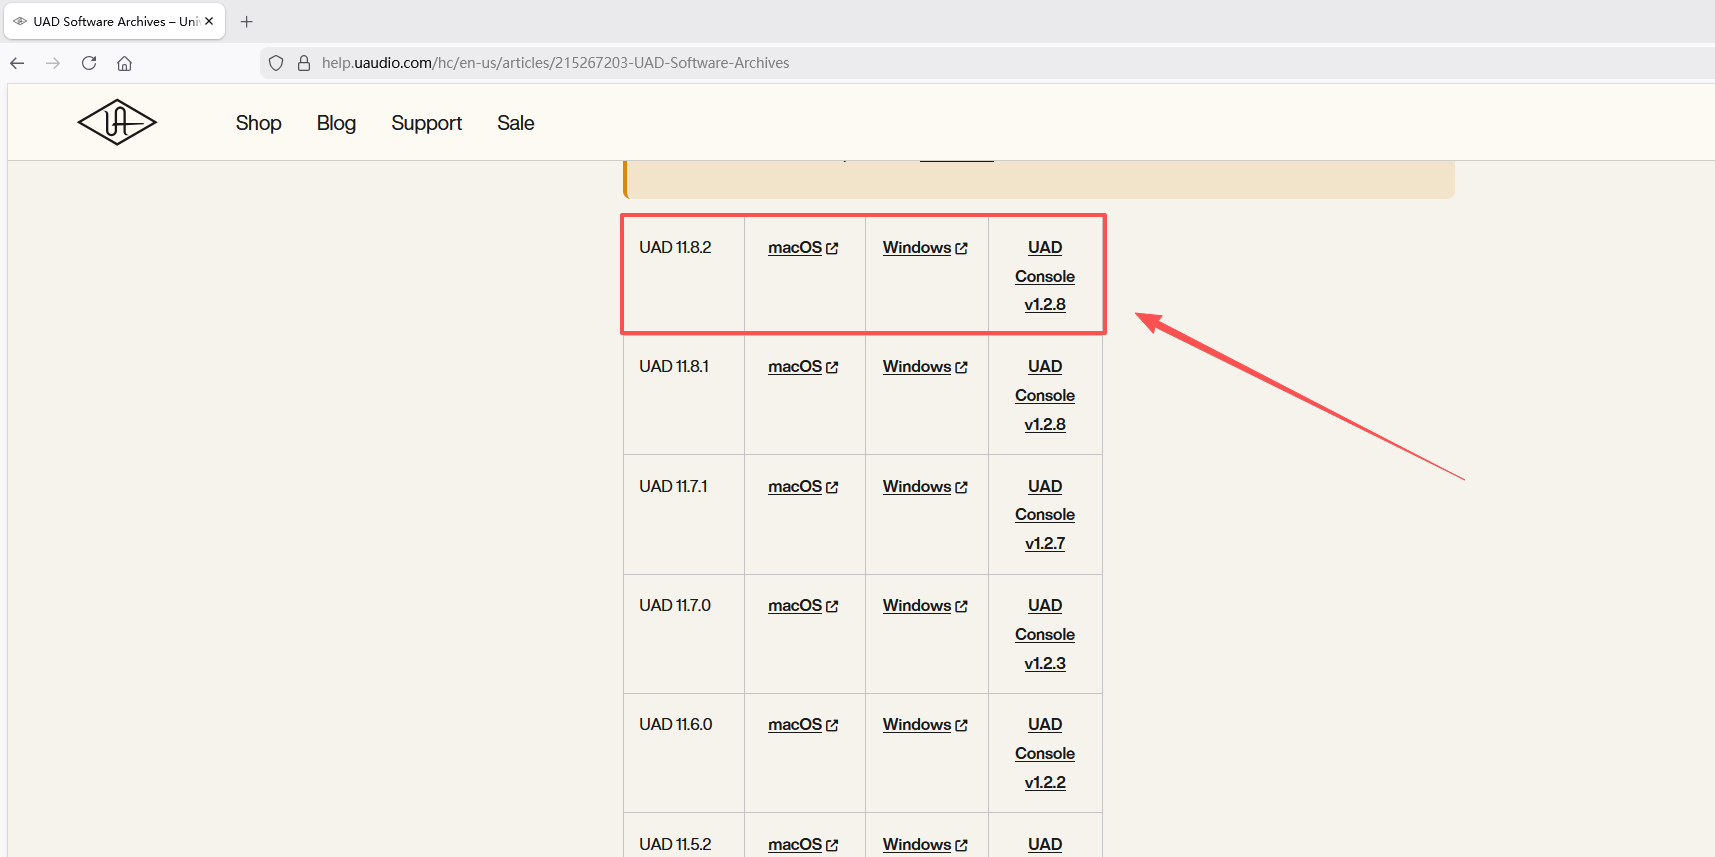Viewport: 1715px width, 857px height.
Task: Open the Shop menu item
Action: [258, 123]
